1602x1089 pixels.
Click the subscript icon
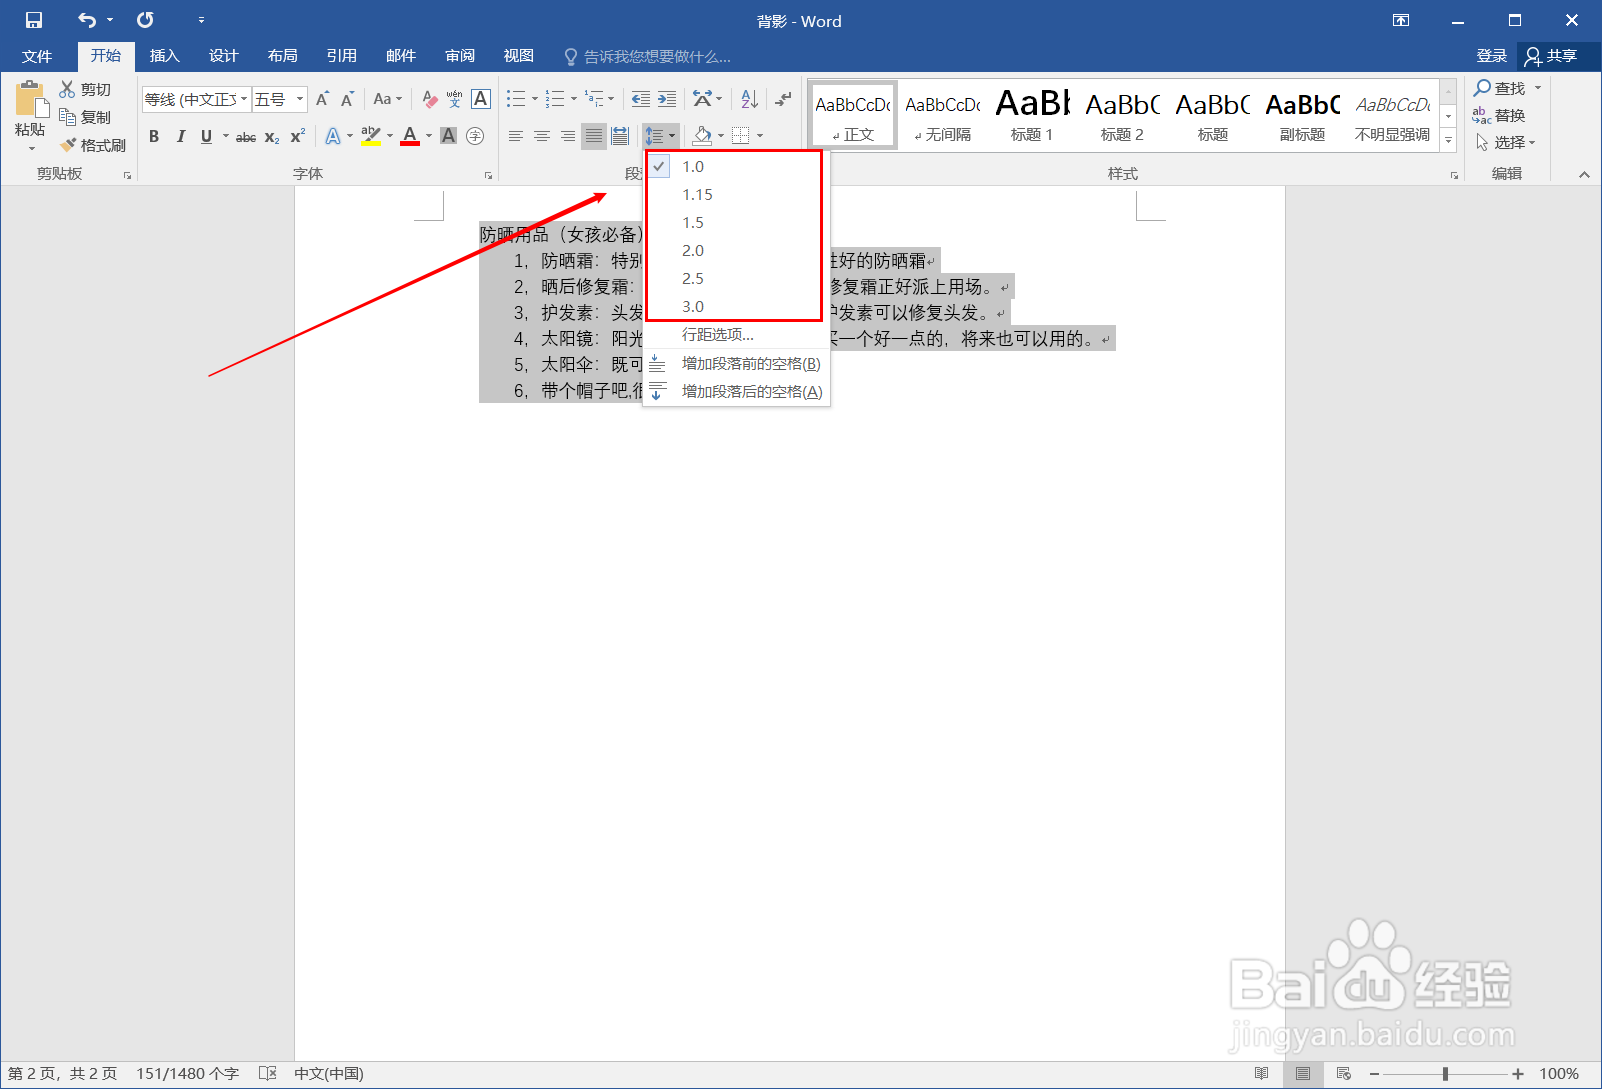coord(270,136)
